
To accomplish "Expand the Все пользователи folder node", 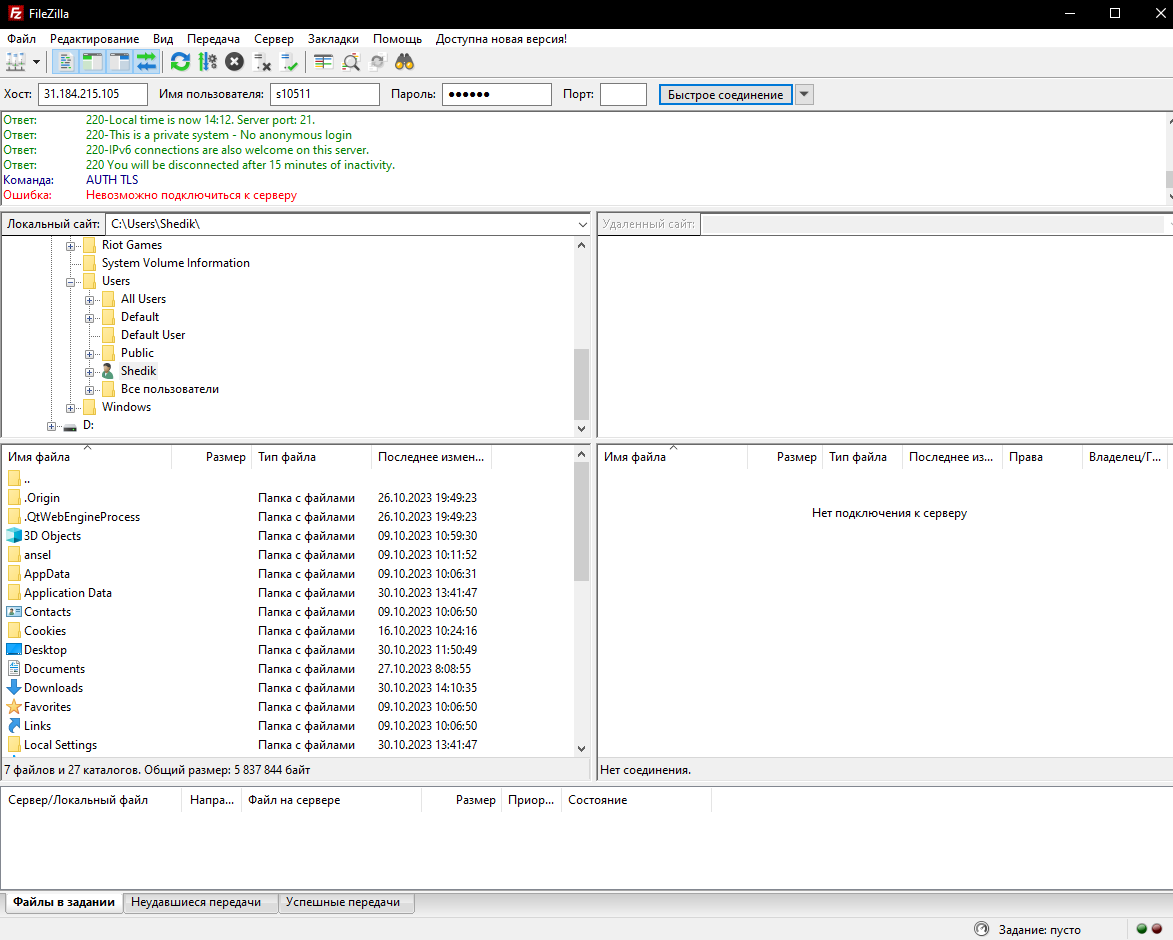I will click(x=89, y=390).
